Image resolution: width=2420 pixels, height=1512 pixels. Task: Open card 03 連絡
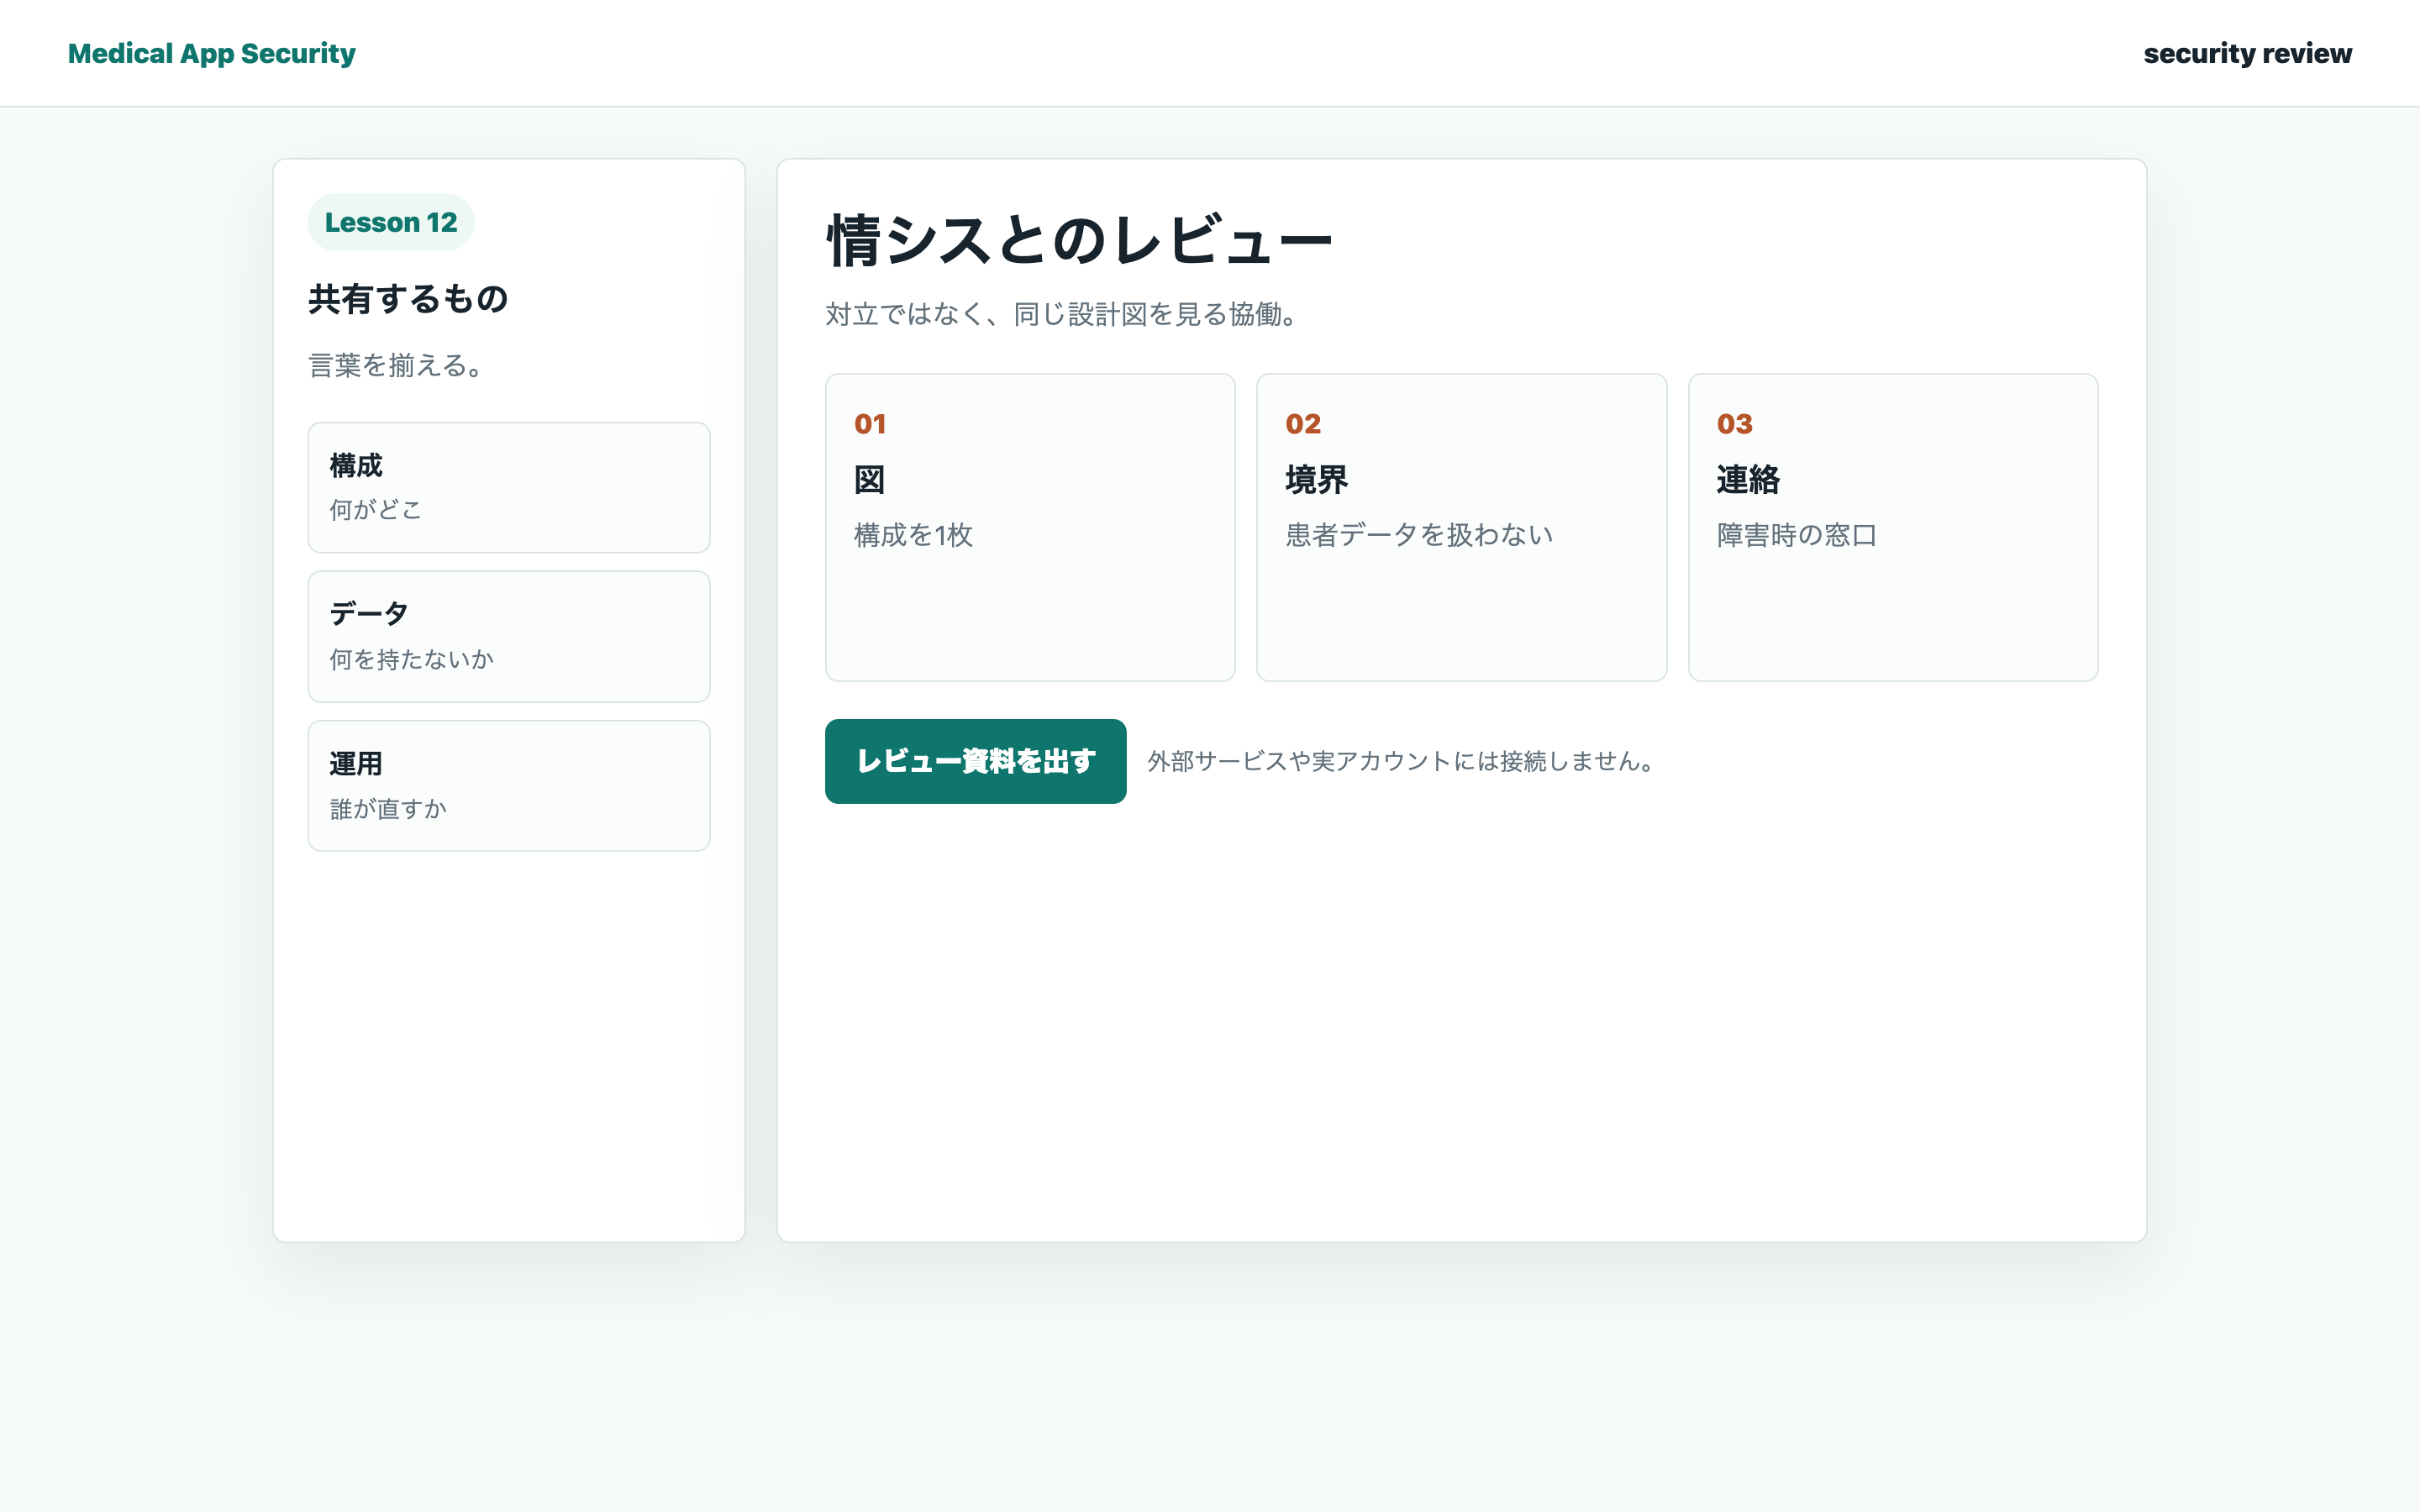point(1893,527)
